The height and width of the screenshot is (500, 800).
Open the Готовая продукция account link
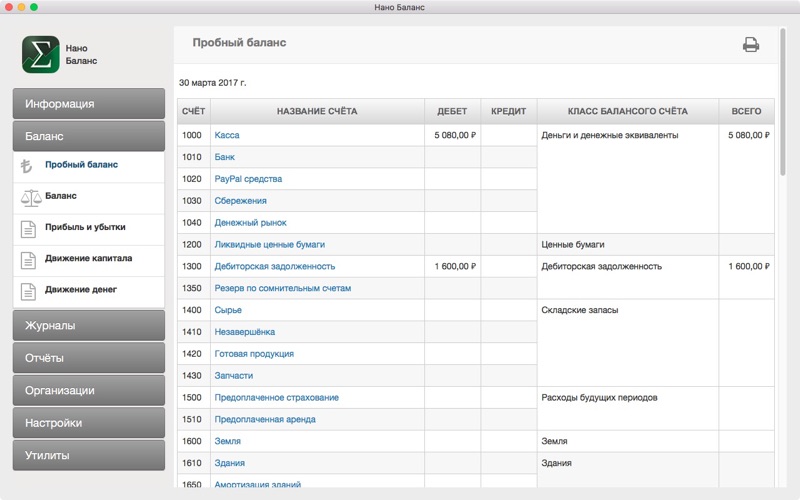point(254,354)
